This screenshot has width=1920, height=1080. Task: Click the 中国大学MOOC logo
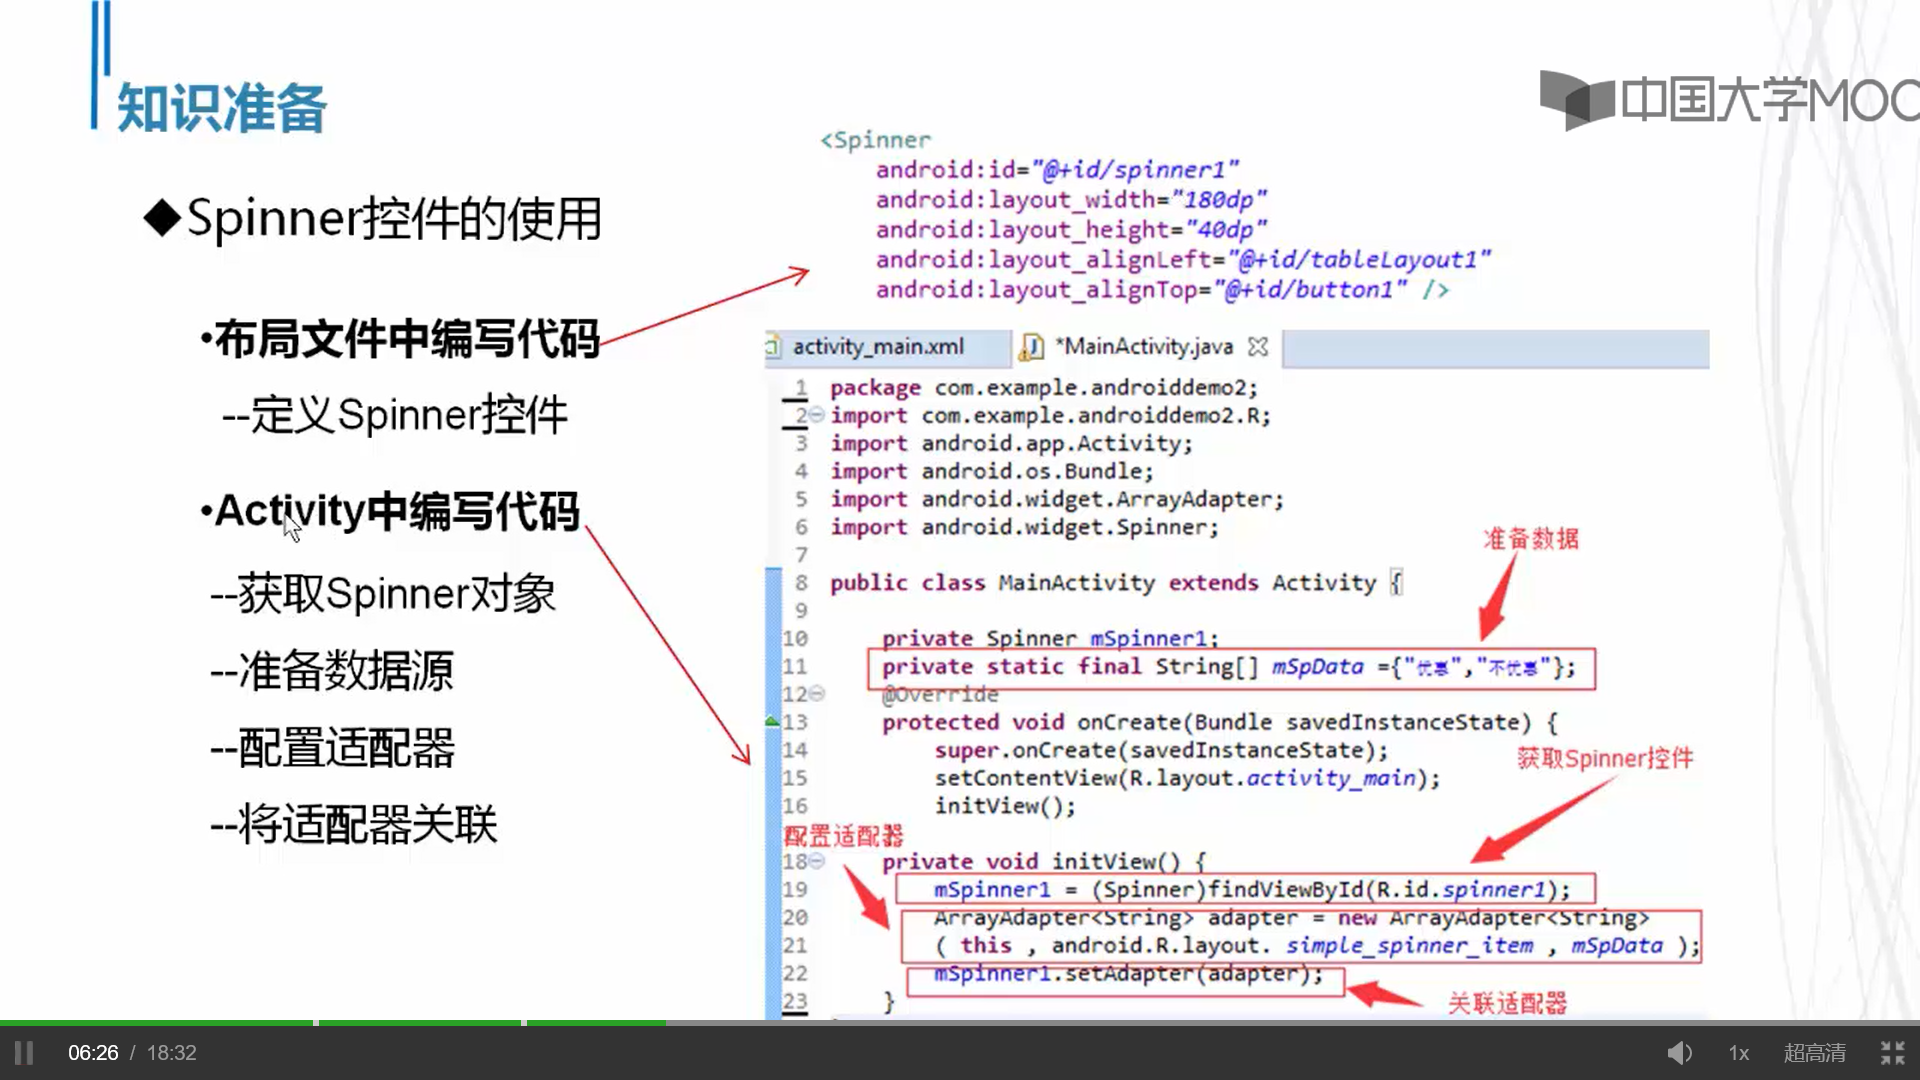[1728, 100]
